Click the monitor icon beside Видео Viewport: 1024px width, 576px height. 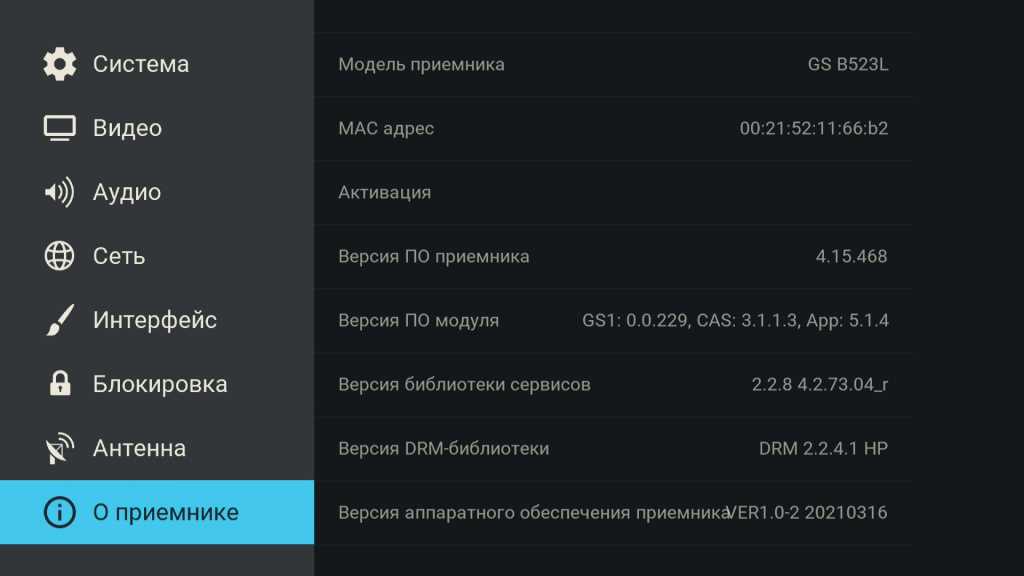point(60,128)
